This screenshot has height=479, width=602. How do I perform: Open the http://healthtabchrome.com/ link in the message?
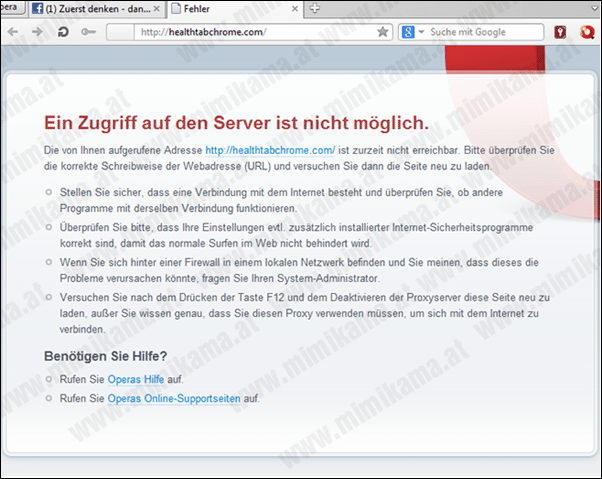click(270, 150)
